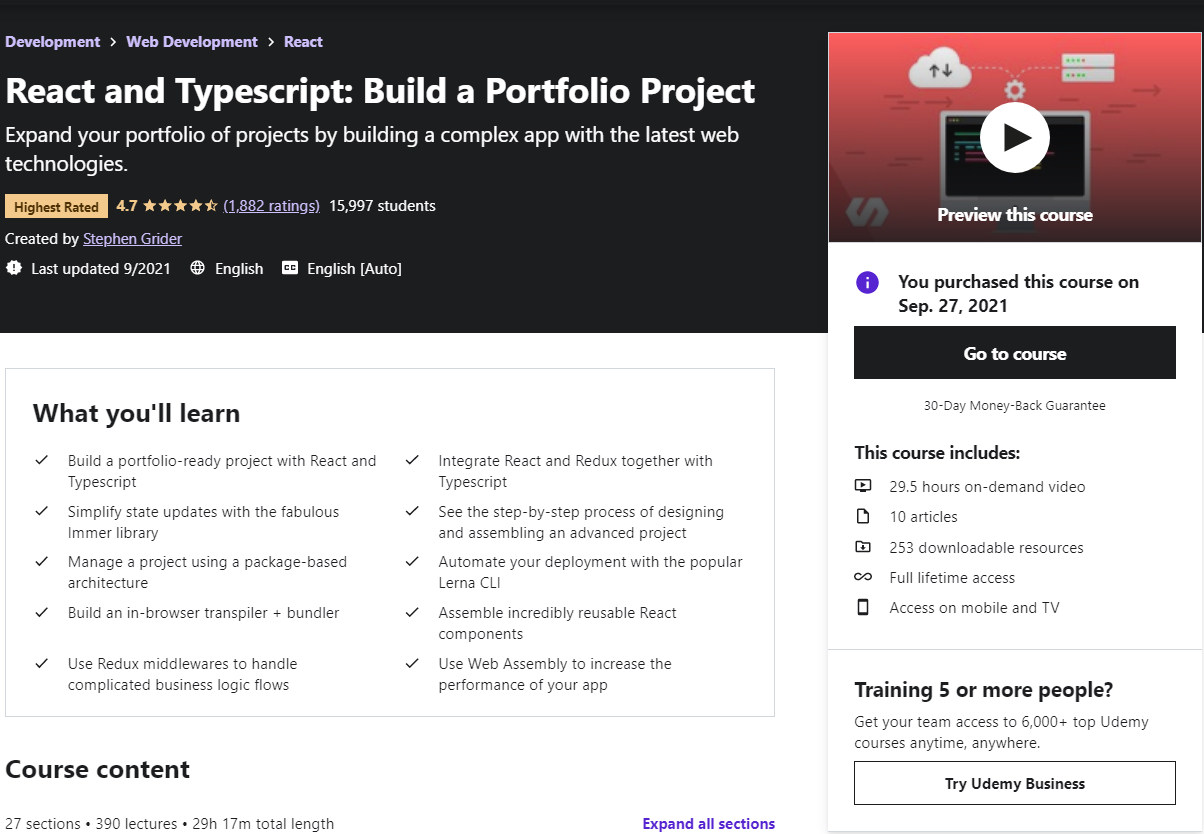Expand all sections of course content
1204x834 pixels.
point(709,824)
